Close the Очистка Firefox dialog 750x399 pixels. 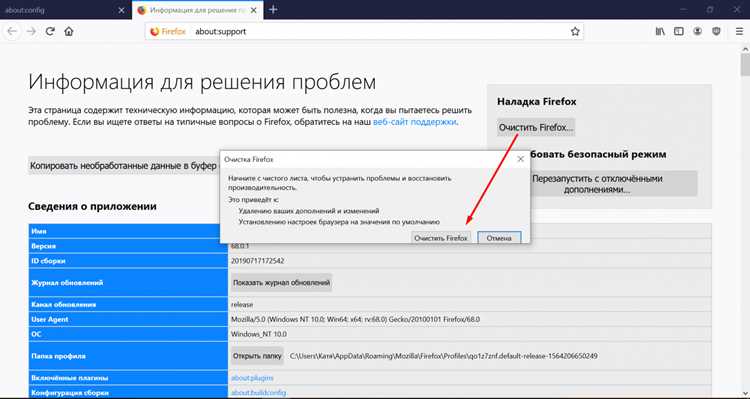(521, 159)
